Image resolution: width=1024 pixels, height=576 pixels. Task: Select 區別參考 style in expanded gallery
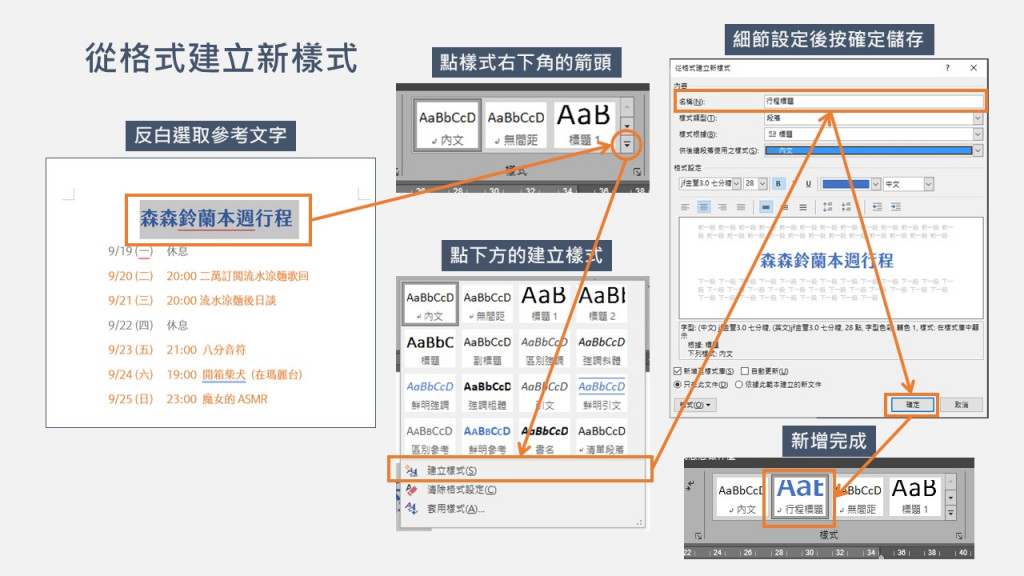[x=430, y=438]
